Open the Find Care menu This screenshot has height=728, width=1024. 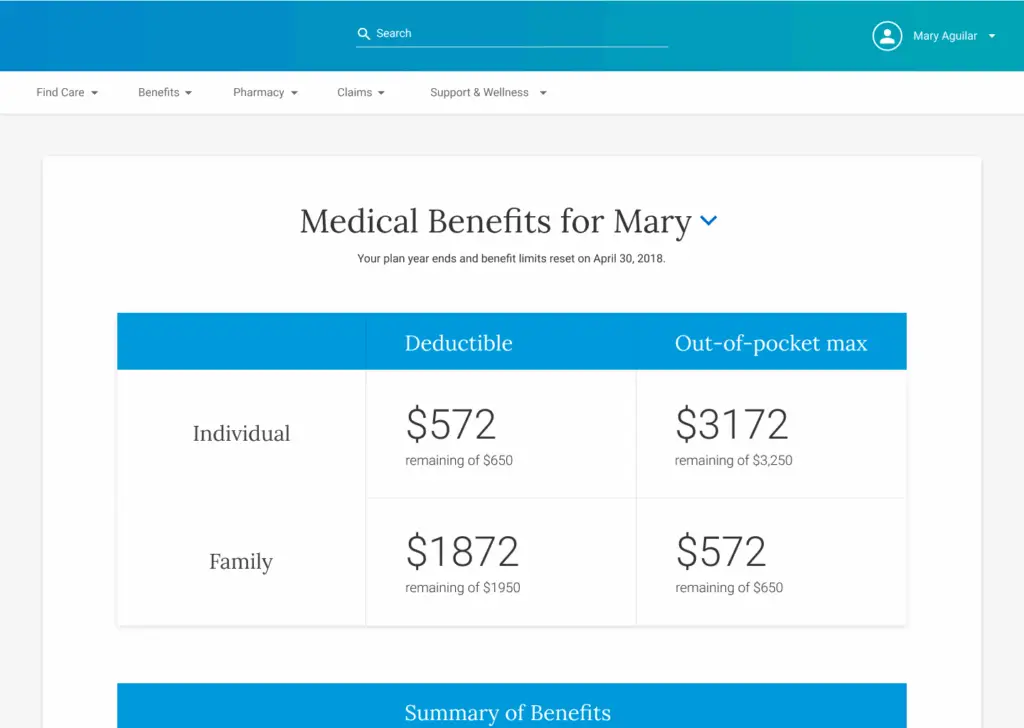[66, 93]
